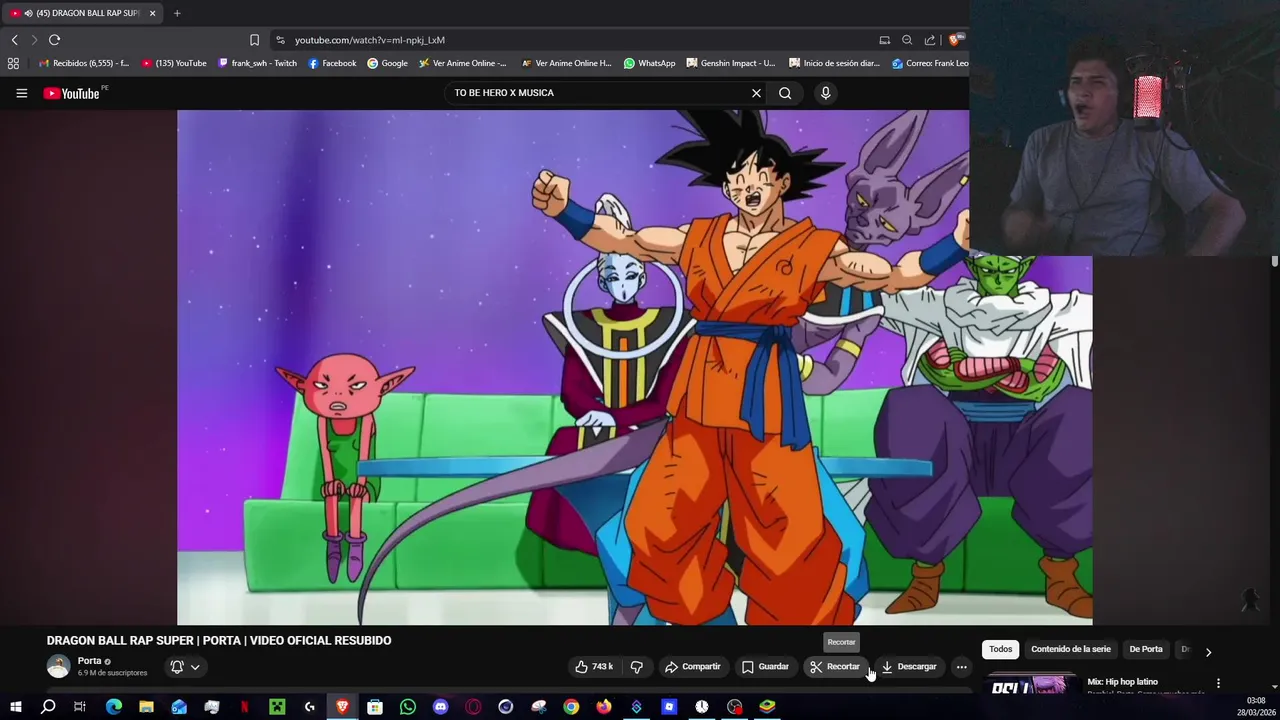Open a new browser tab

point(177,13)
